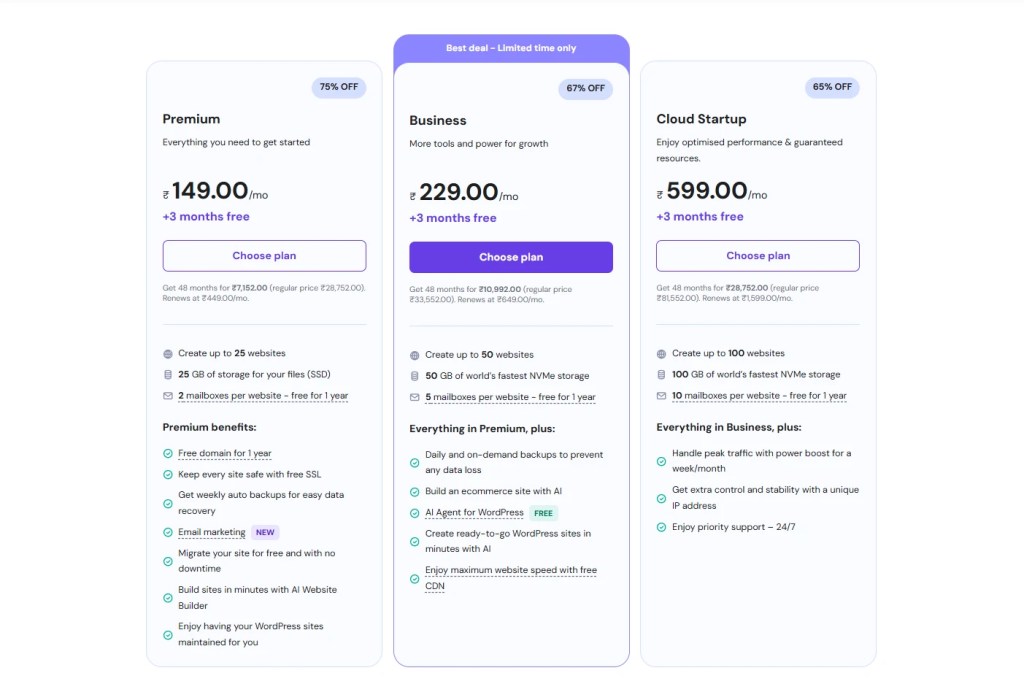Click globe icon beside 50 websites

415,355
